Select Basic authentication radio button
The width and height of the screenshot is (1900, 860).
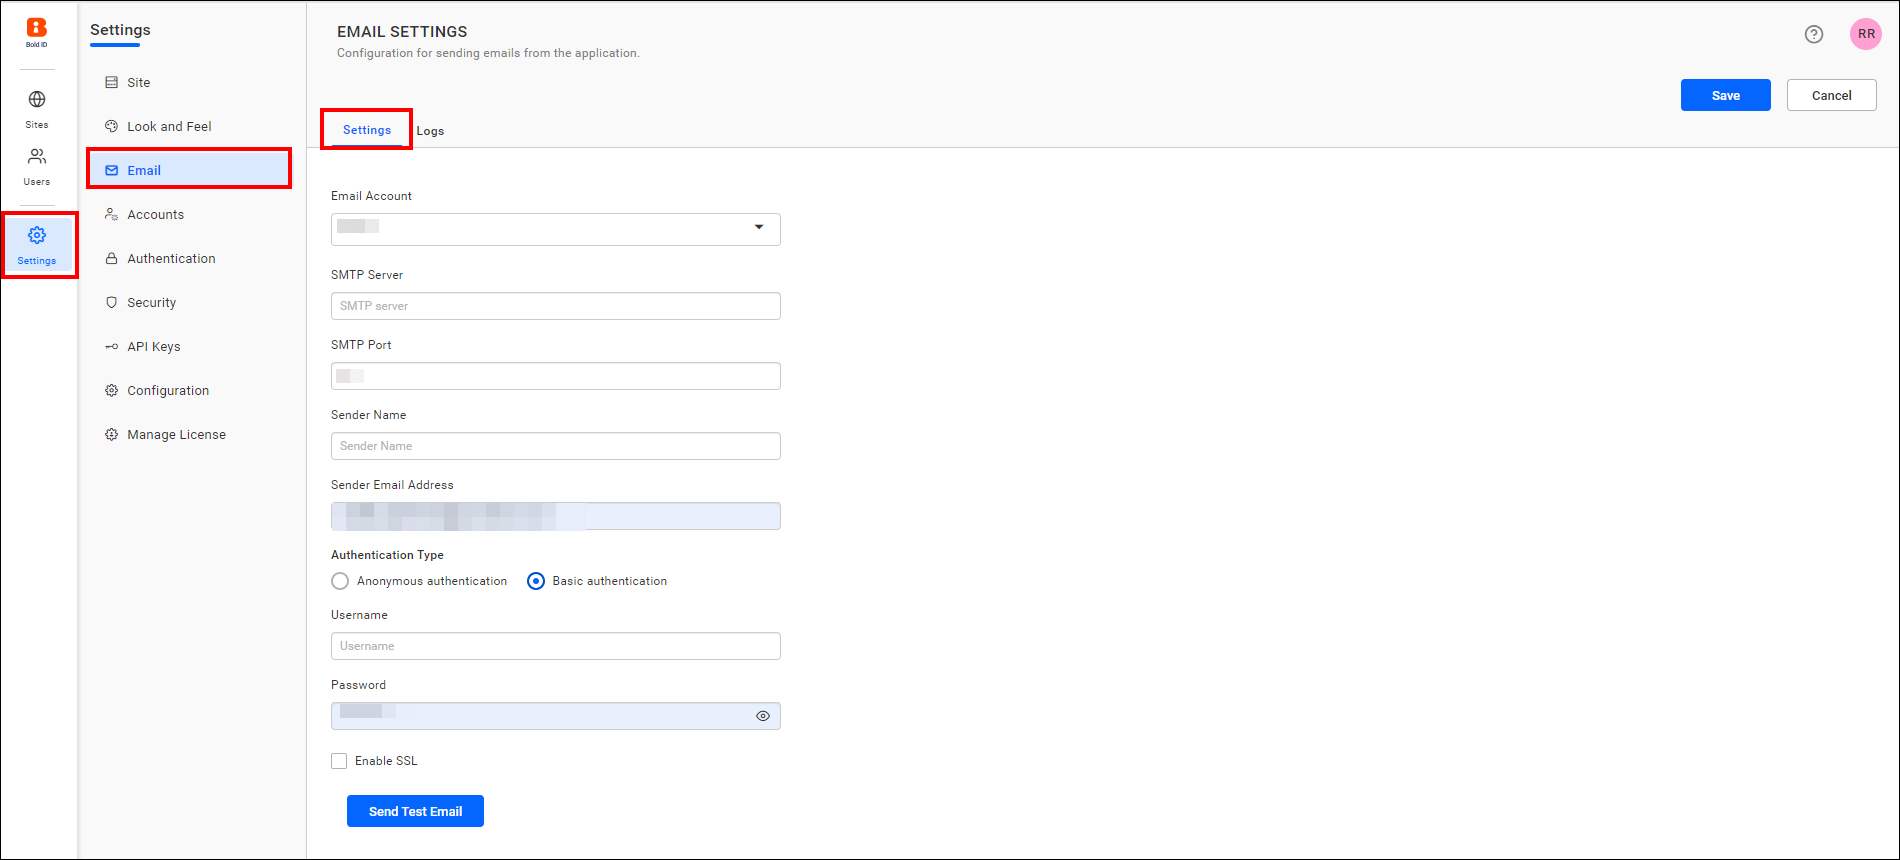coord(536,581)
